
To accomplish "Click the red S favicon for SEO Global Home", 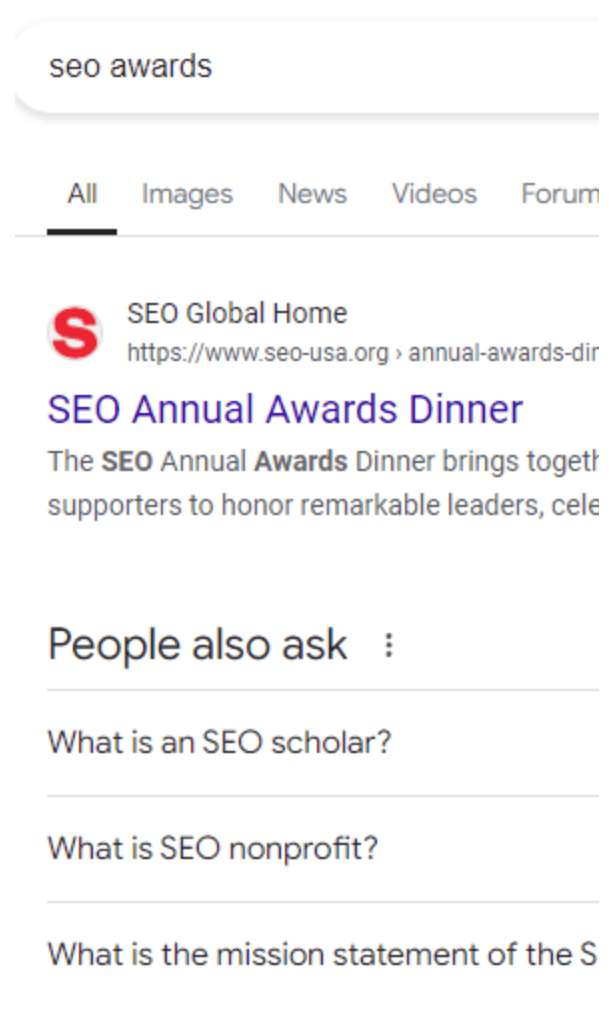I will 75,333.
